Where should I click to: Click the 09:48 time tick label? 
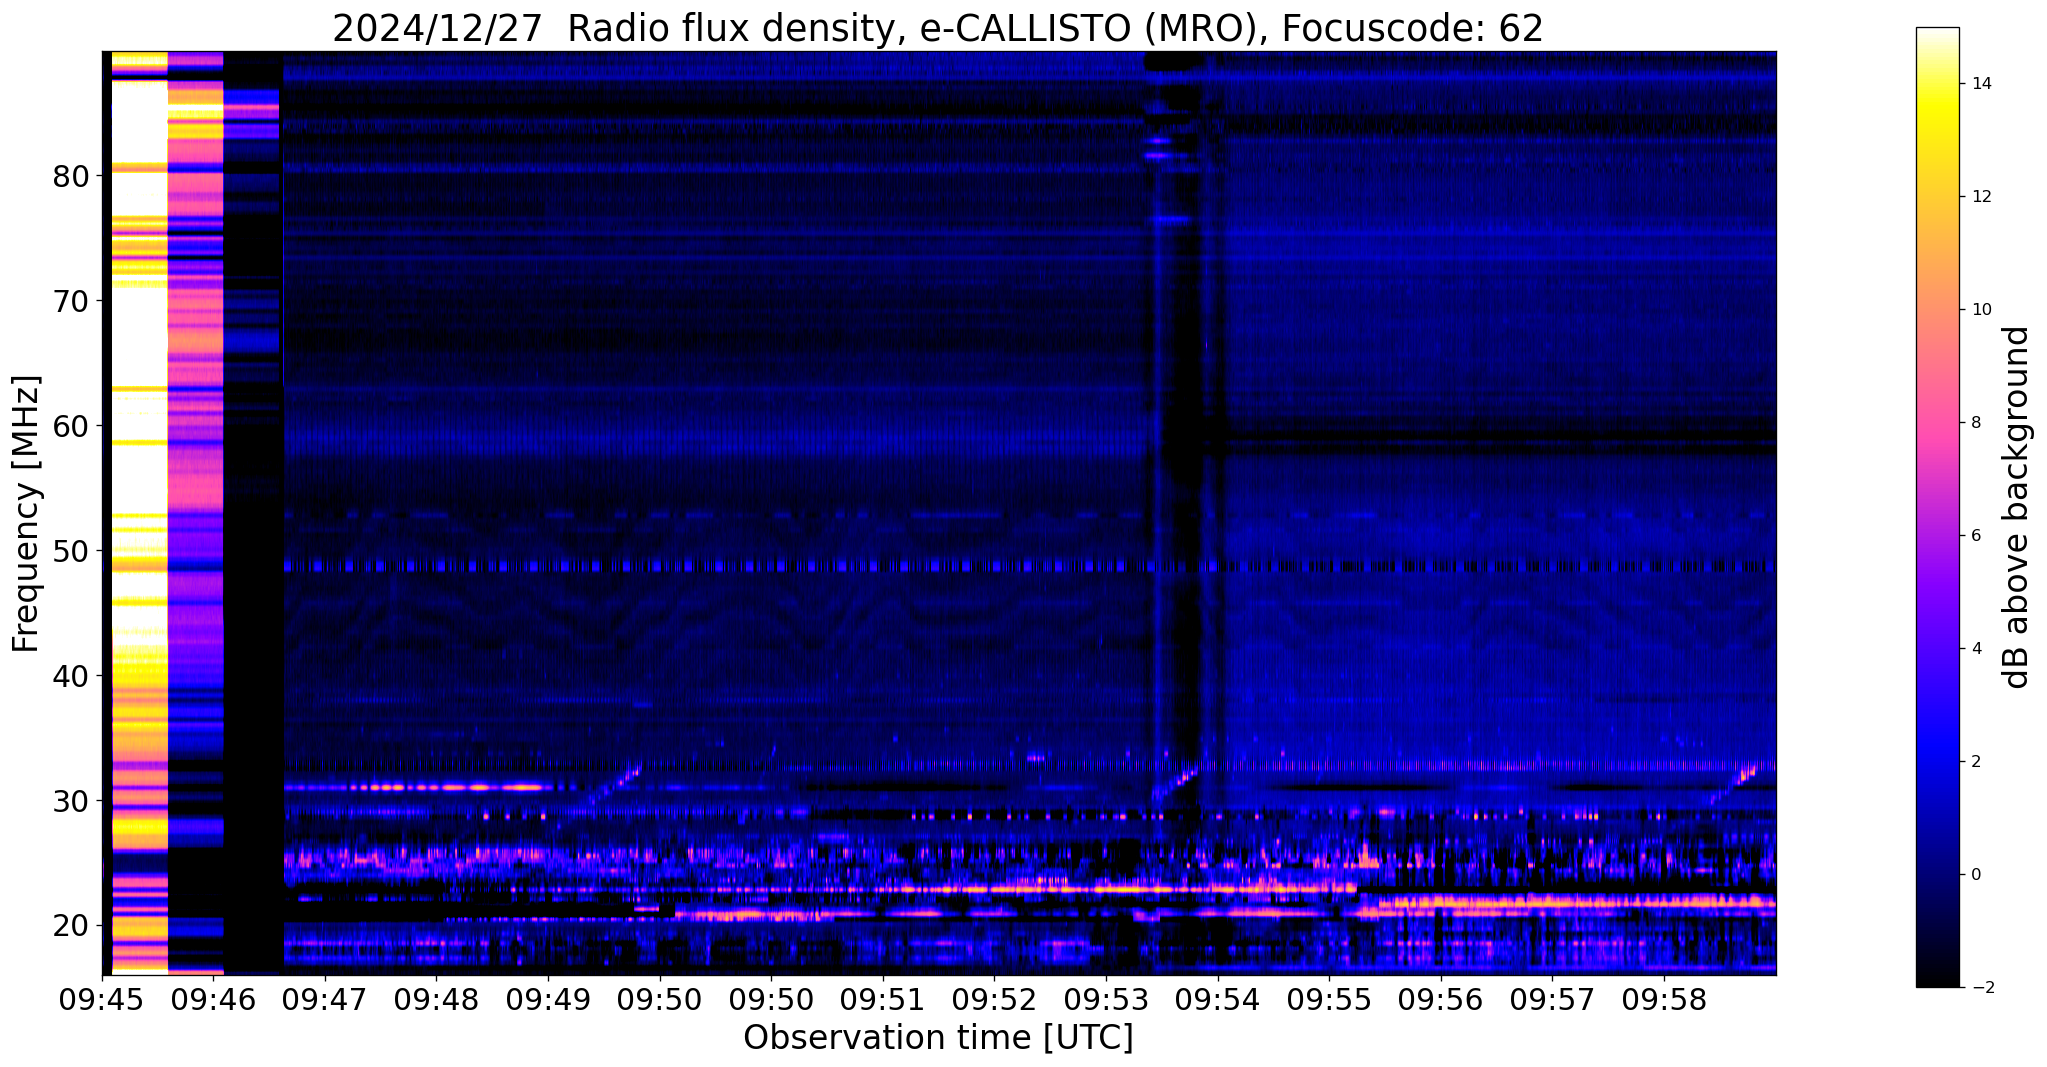pyautogui.click(x=437, y=1000)
